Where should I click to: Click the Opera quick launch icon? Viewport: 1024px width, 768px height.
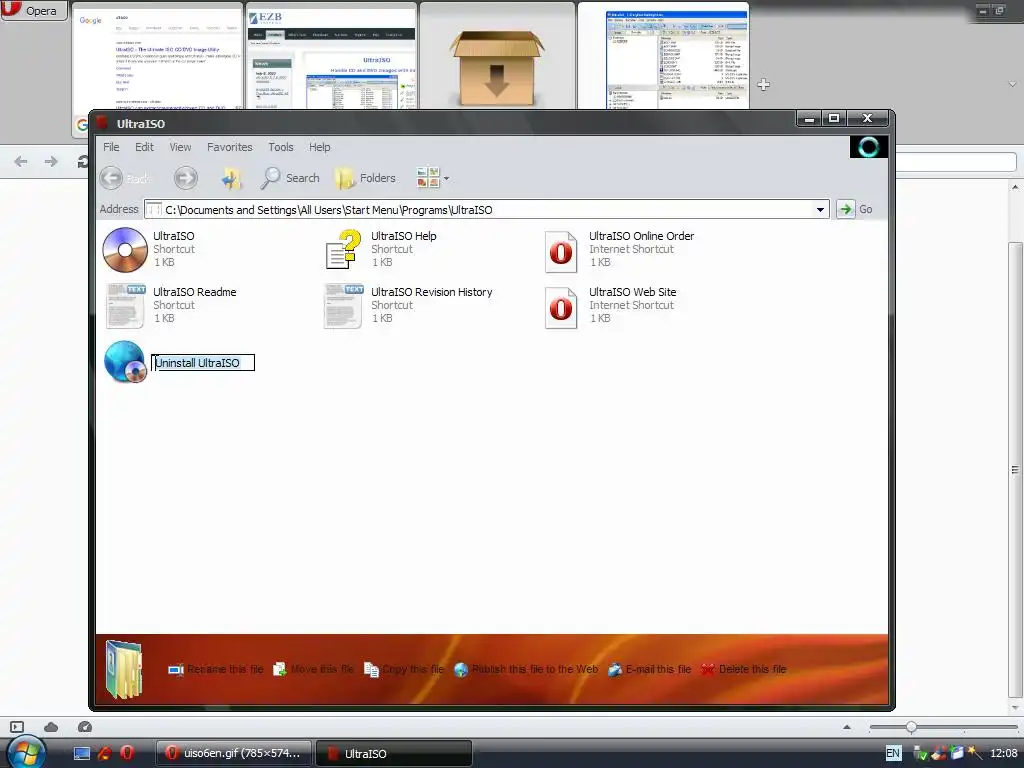(x=127, y=753)
